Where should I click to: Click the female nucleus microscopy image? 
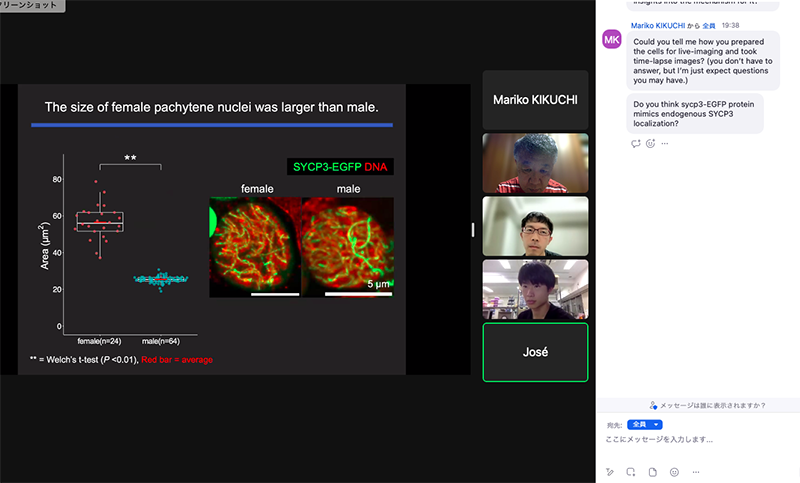(255, 247)
